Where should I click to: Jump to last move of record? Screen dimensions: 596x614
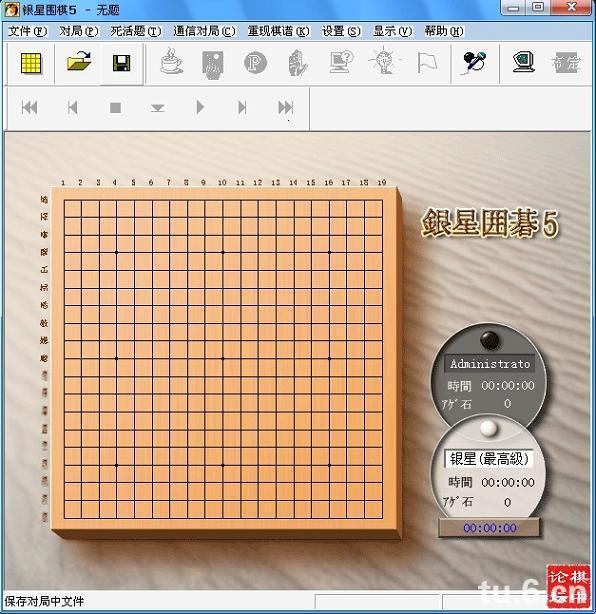[285, 107]
